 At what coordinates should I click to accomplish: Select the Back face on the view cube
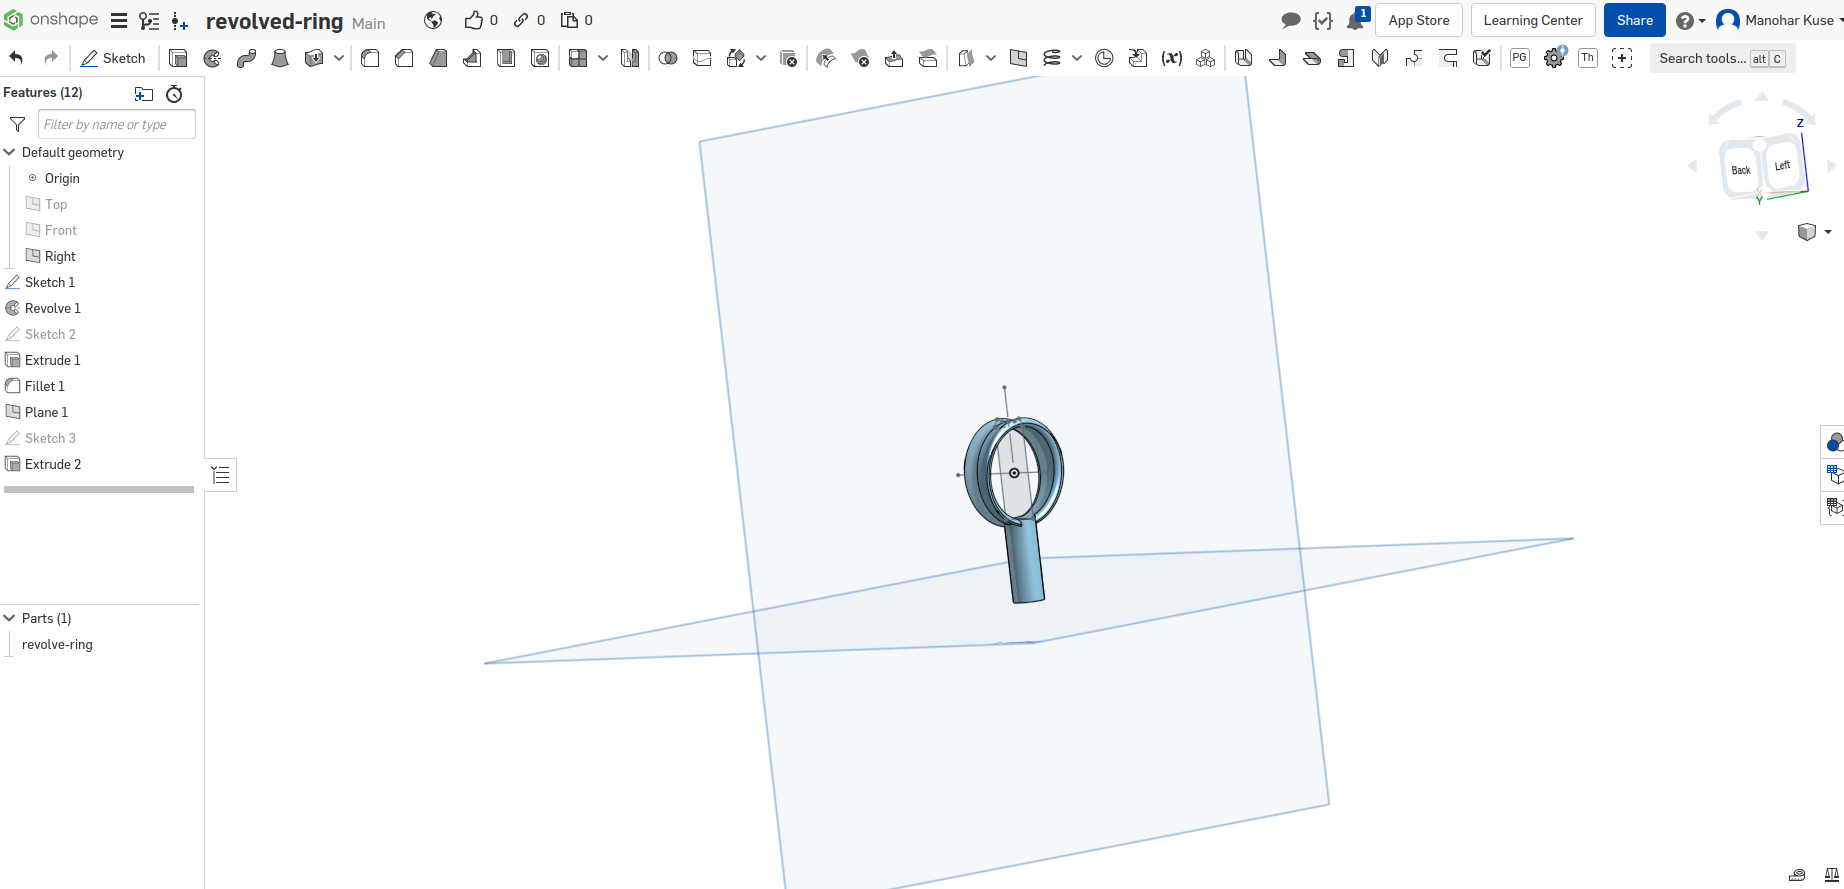point(1740,170)
